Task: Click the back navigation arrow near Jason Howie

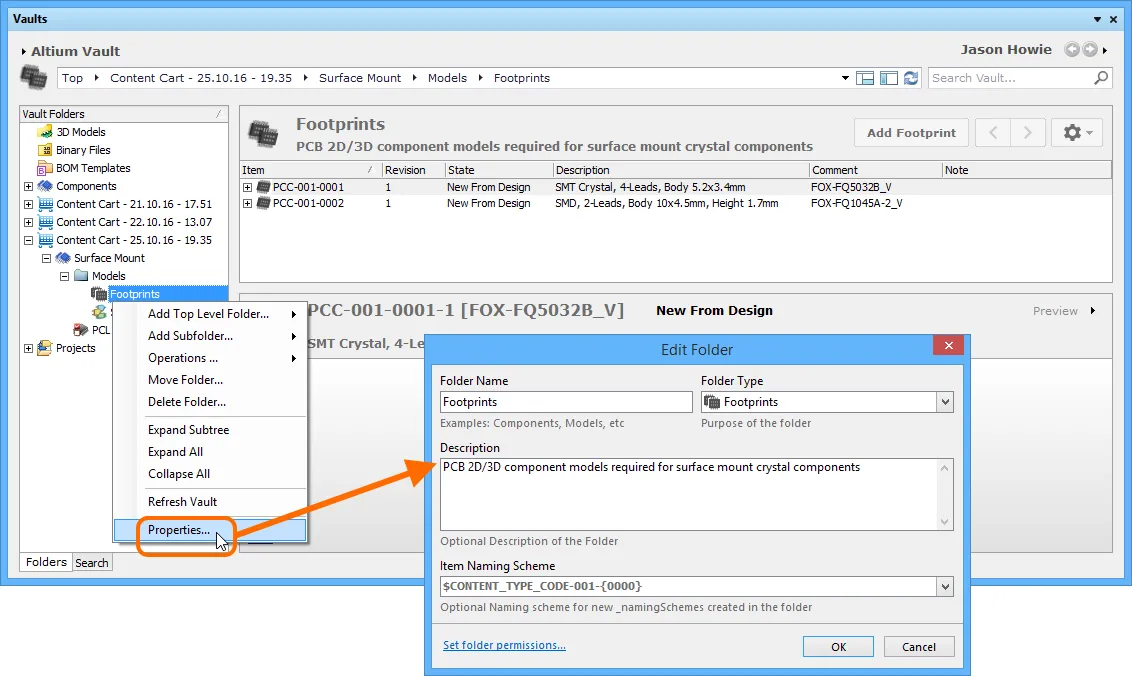Action: click(x=1072, y=50)
